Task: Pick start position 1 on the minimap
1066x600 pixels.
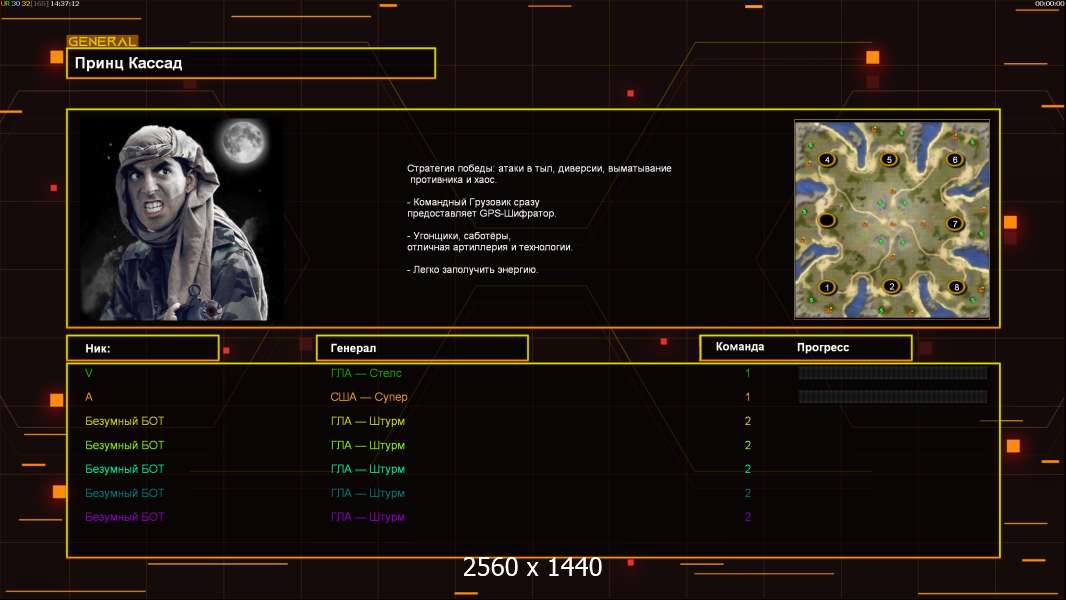Action: [x=827, y=287]
